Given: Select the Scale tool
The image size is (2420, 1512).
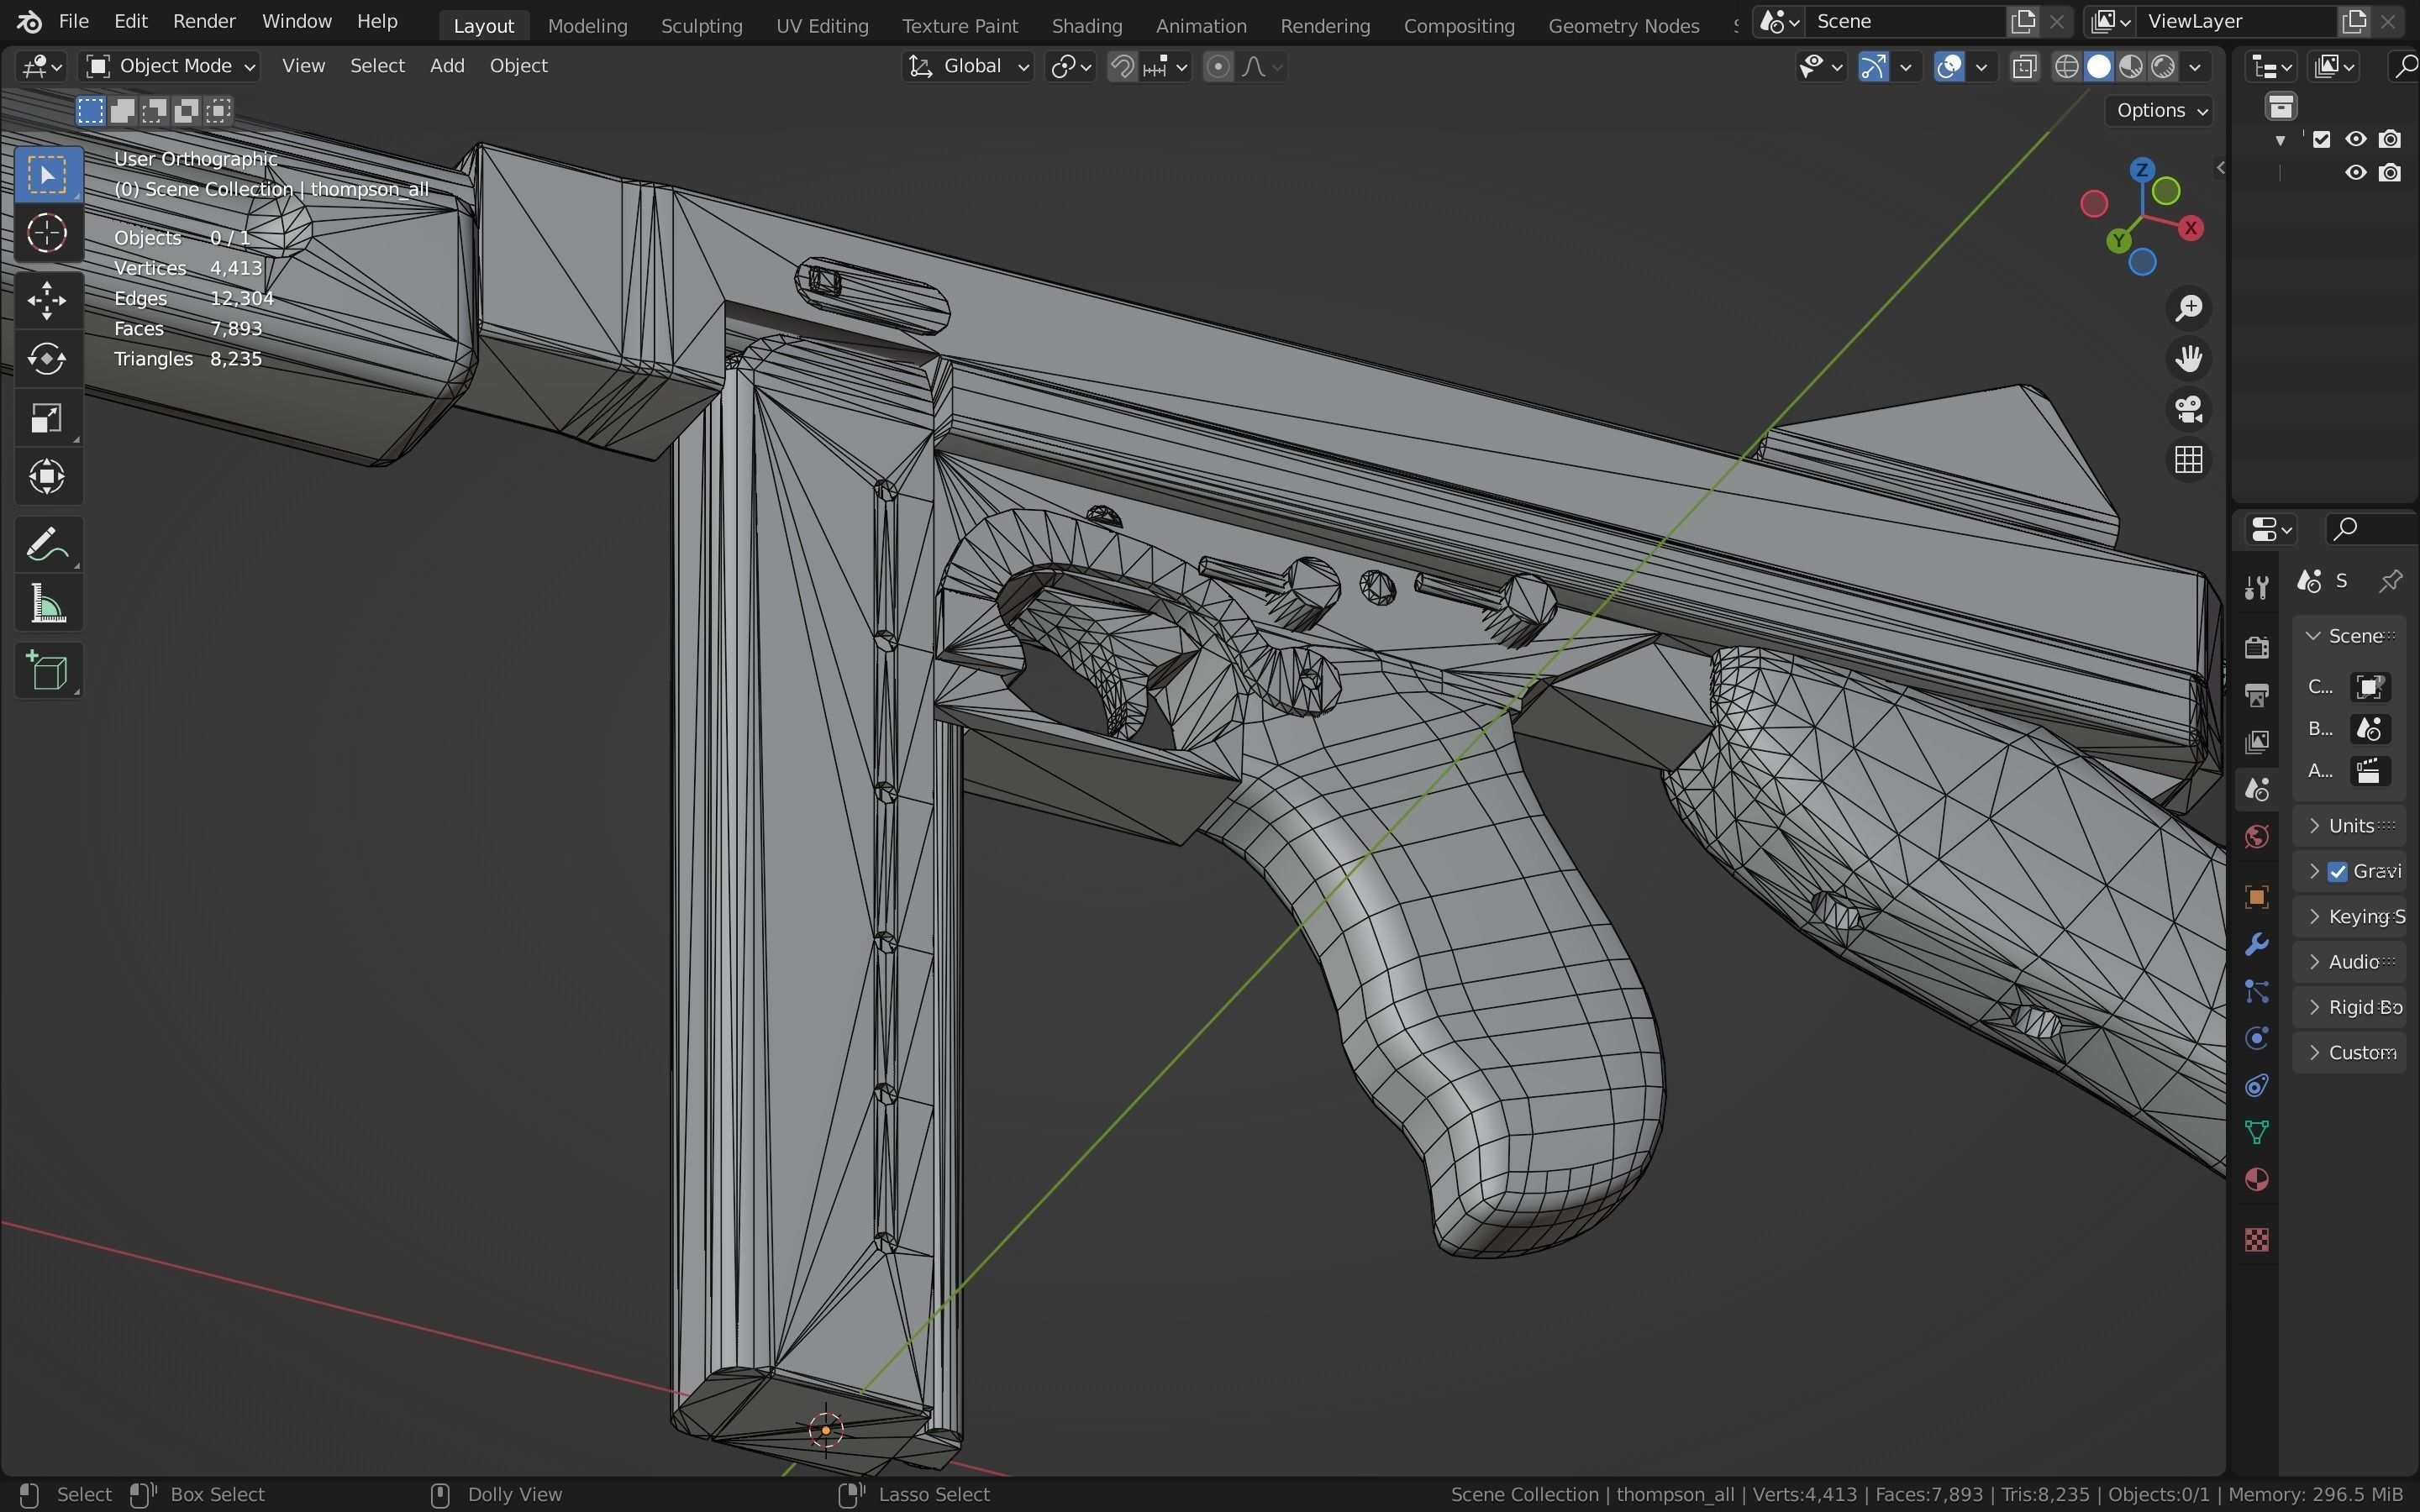Looking at the screenshot, I should point(47,418).
